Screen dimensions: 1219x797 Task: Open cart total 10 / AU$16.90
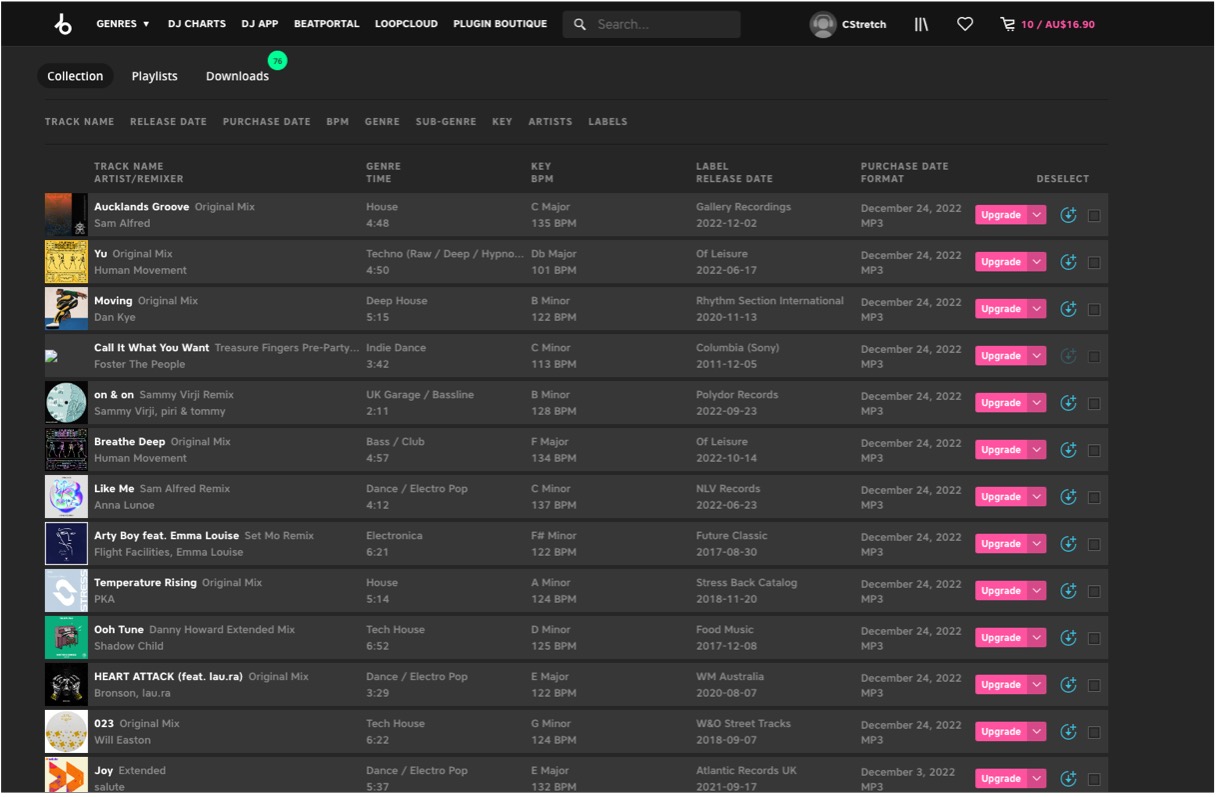pyautogui.click(x=1058, y=24)
